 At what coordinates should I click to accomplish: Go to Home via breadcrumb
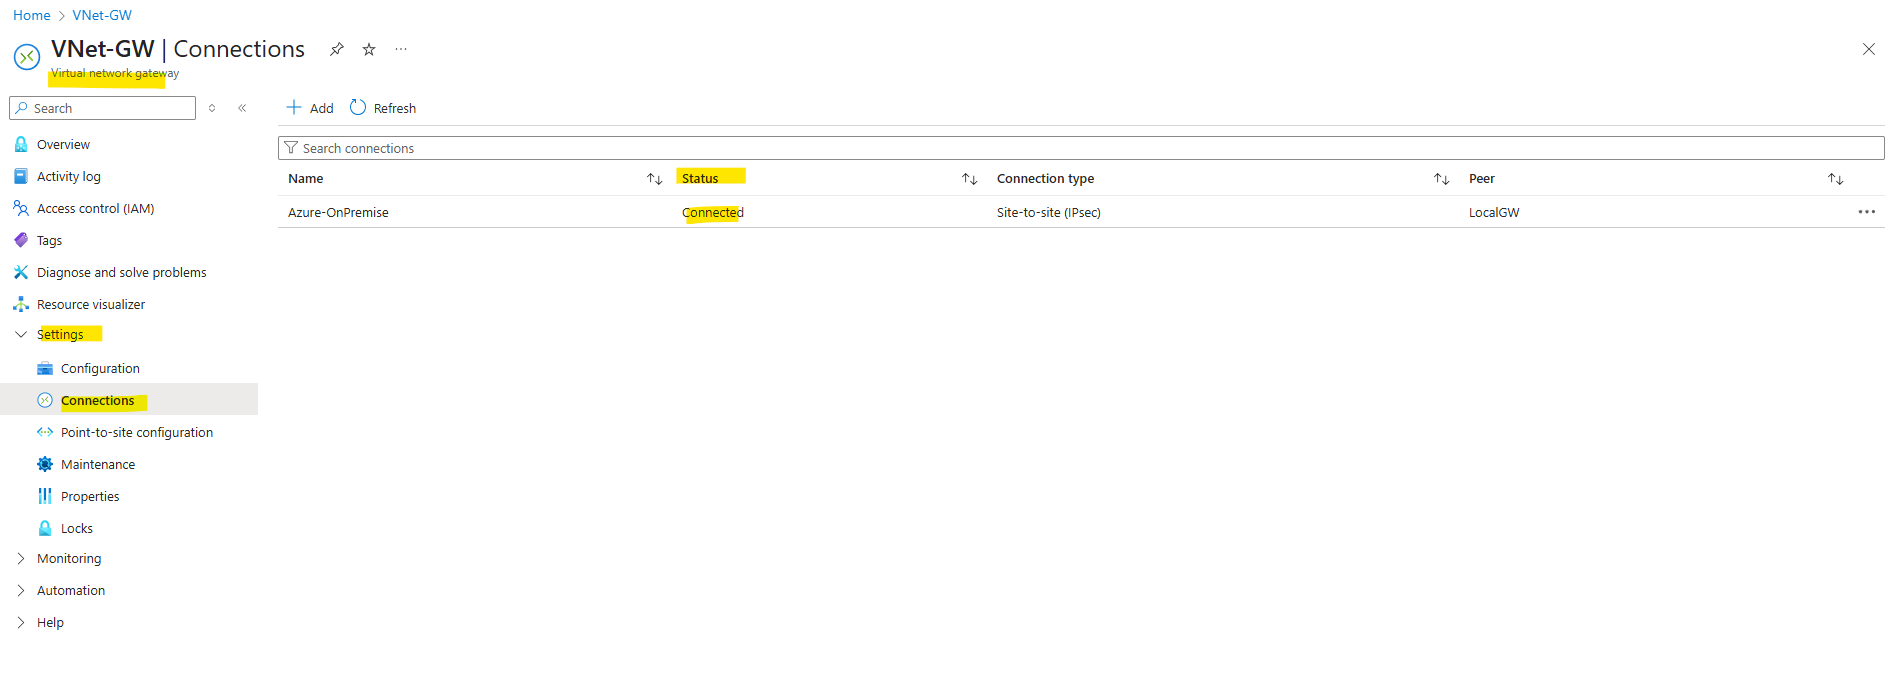pyautogui.click(x=31, y=15)
